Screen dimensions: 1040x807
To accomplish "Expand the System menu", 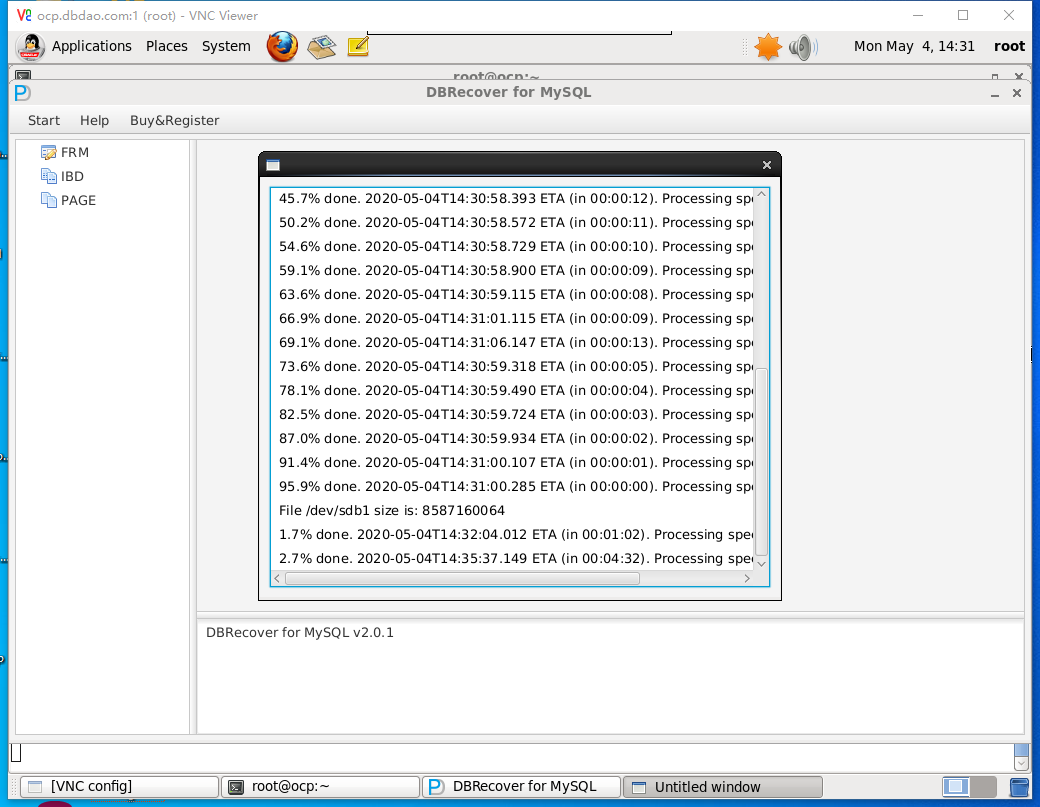I will pos(226,46).
